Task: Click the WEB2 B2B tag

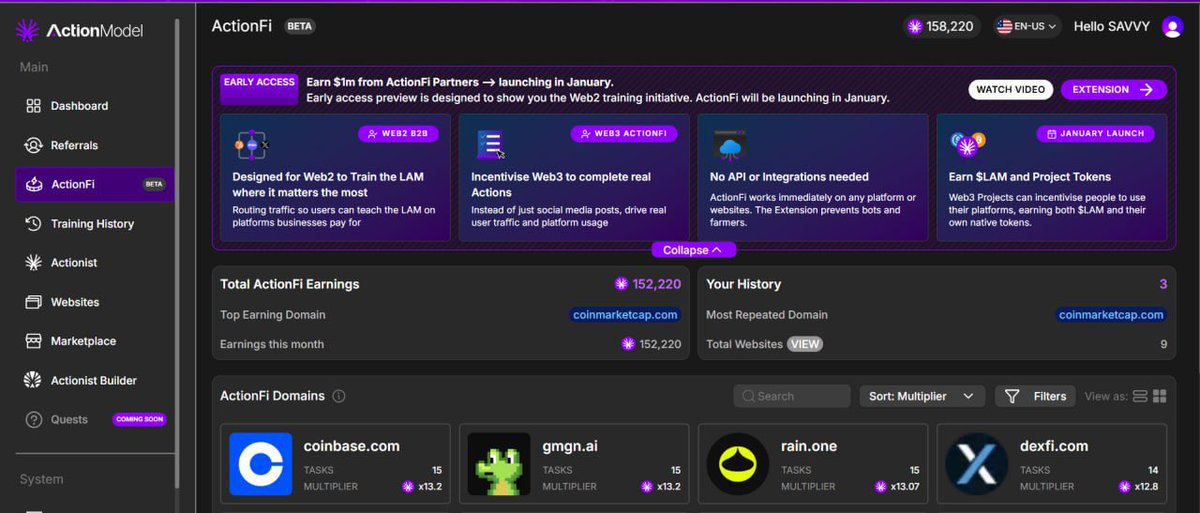Action: [400, 133]
